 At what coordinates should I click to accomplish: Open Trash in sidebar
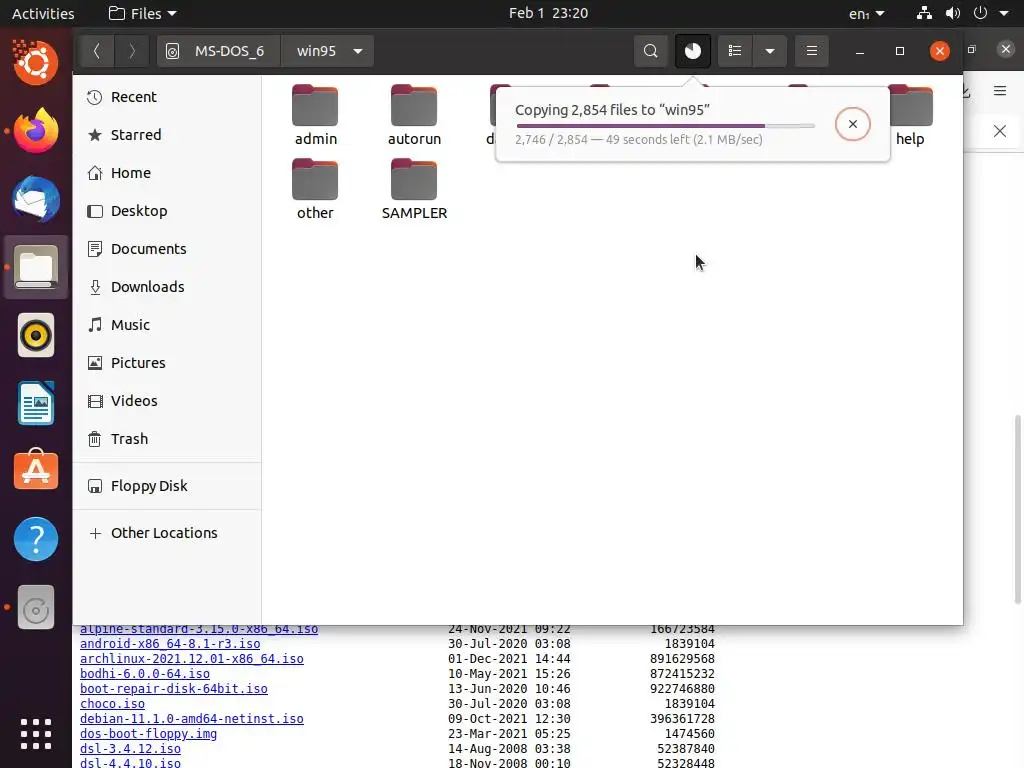click(x=167, y=439)
